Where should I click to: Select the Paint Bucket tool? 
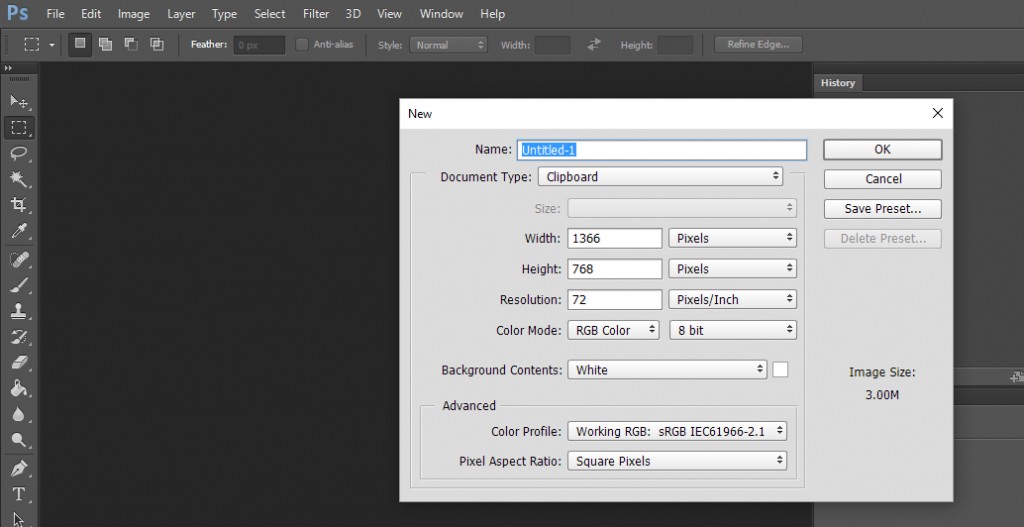[x=19, y=389]
